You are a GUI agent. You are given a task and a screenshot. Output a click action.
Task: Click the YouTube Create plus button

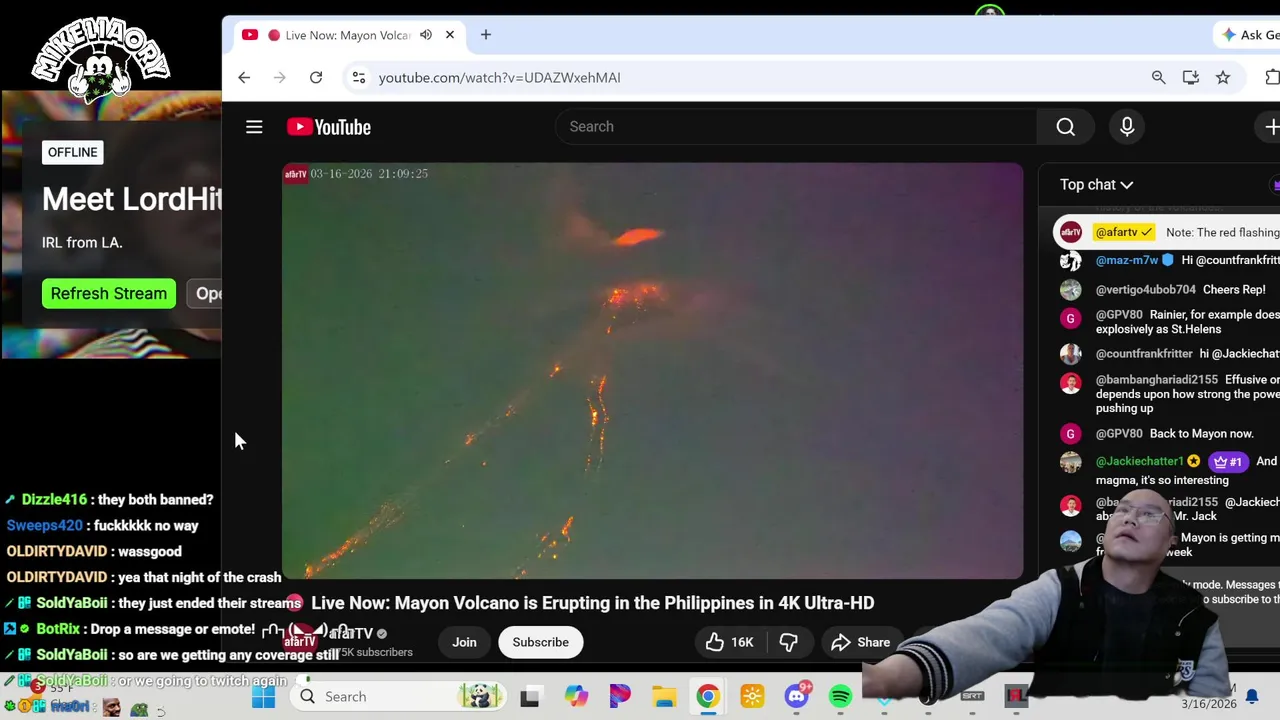point(1271,127)
